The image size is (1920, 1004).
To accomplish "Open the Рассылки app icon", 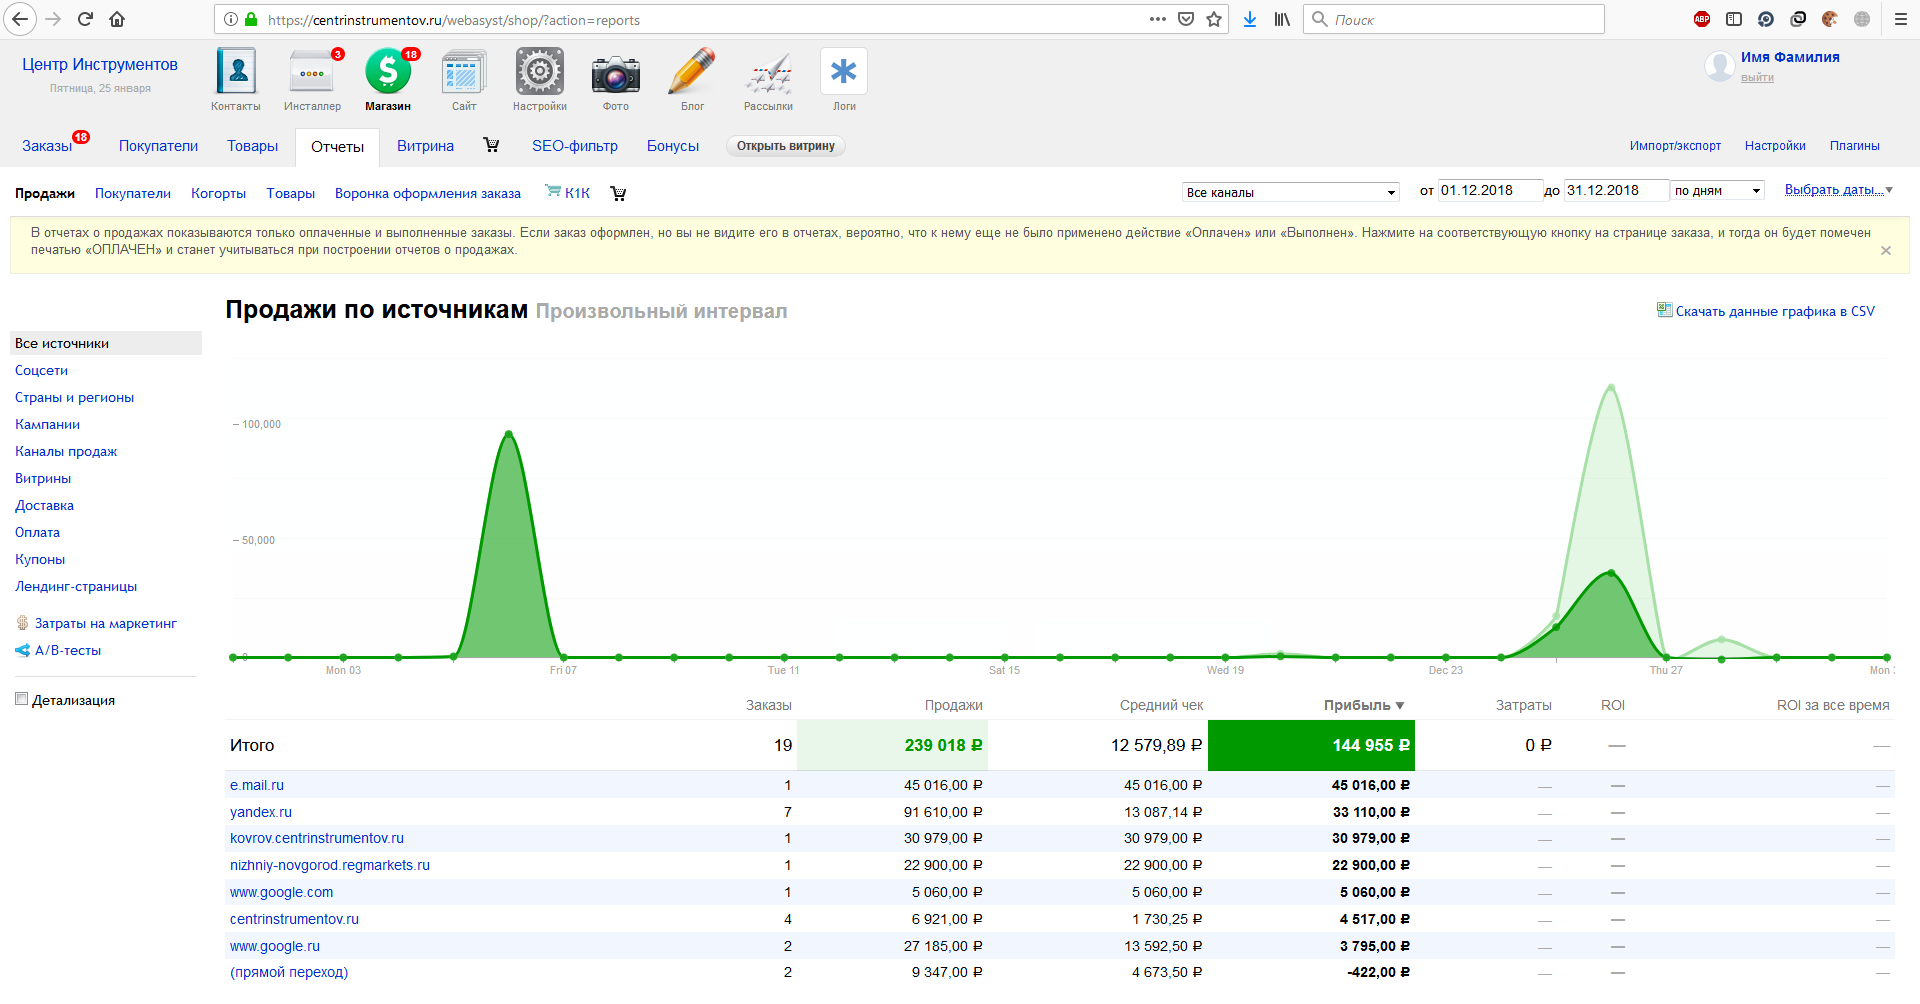I will [x=768, y=74].
